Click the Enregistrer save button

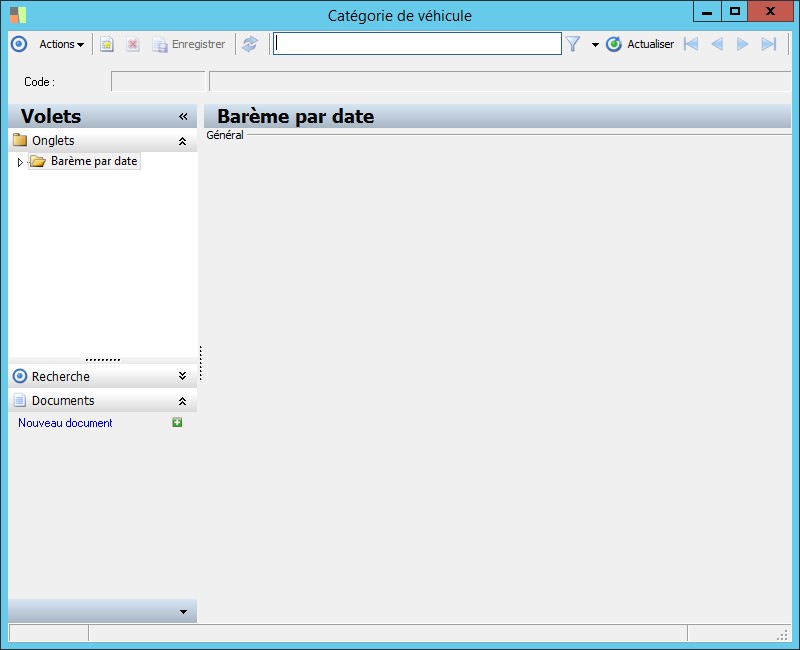click(189, 44)
